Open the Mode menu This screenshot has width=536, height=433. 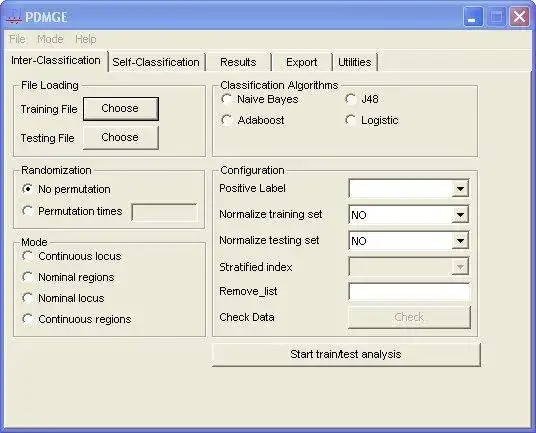[50, 39]
